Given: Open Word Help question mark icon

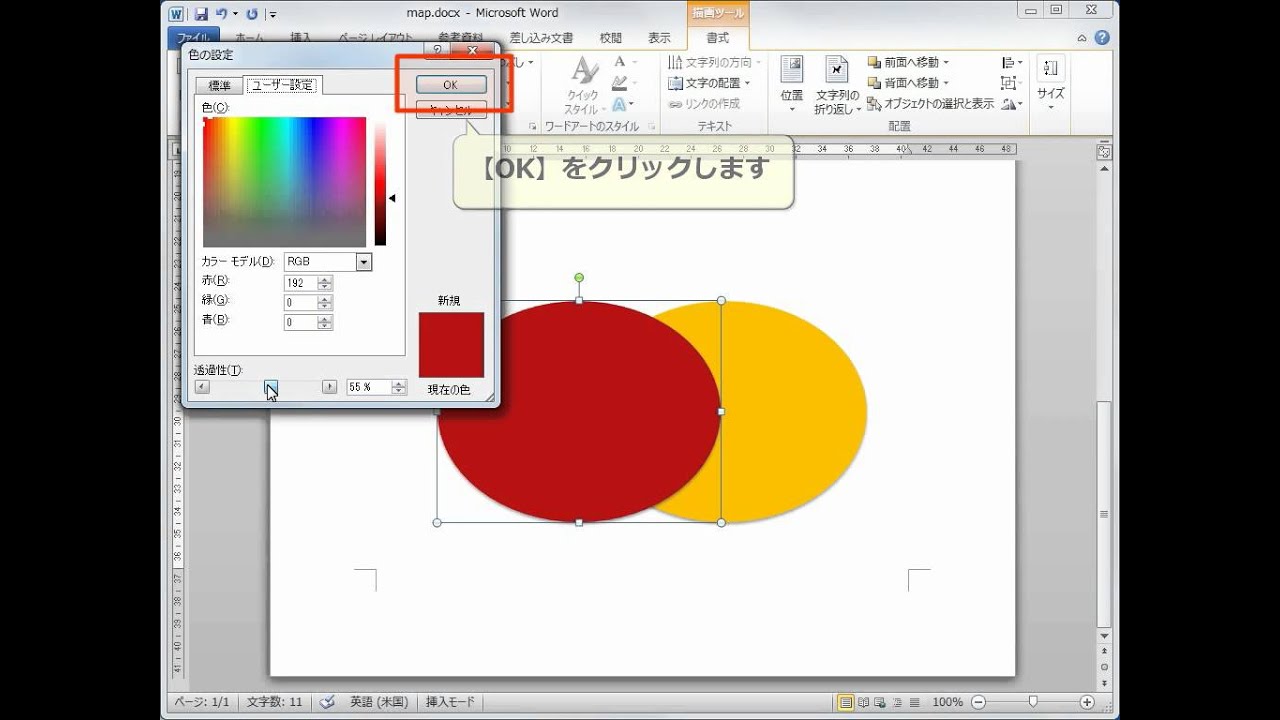Looking at the screenshot, I should pyautogui.click(x=1101, y=38).
